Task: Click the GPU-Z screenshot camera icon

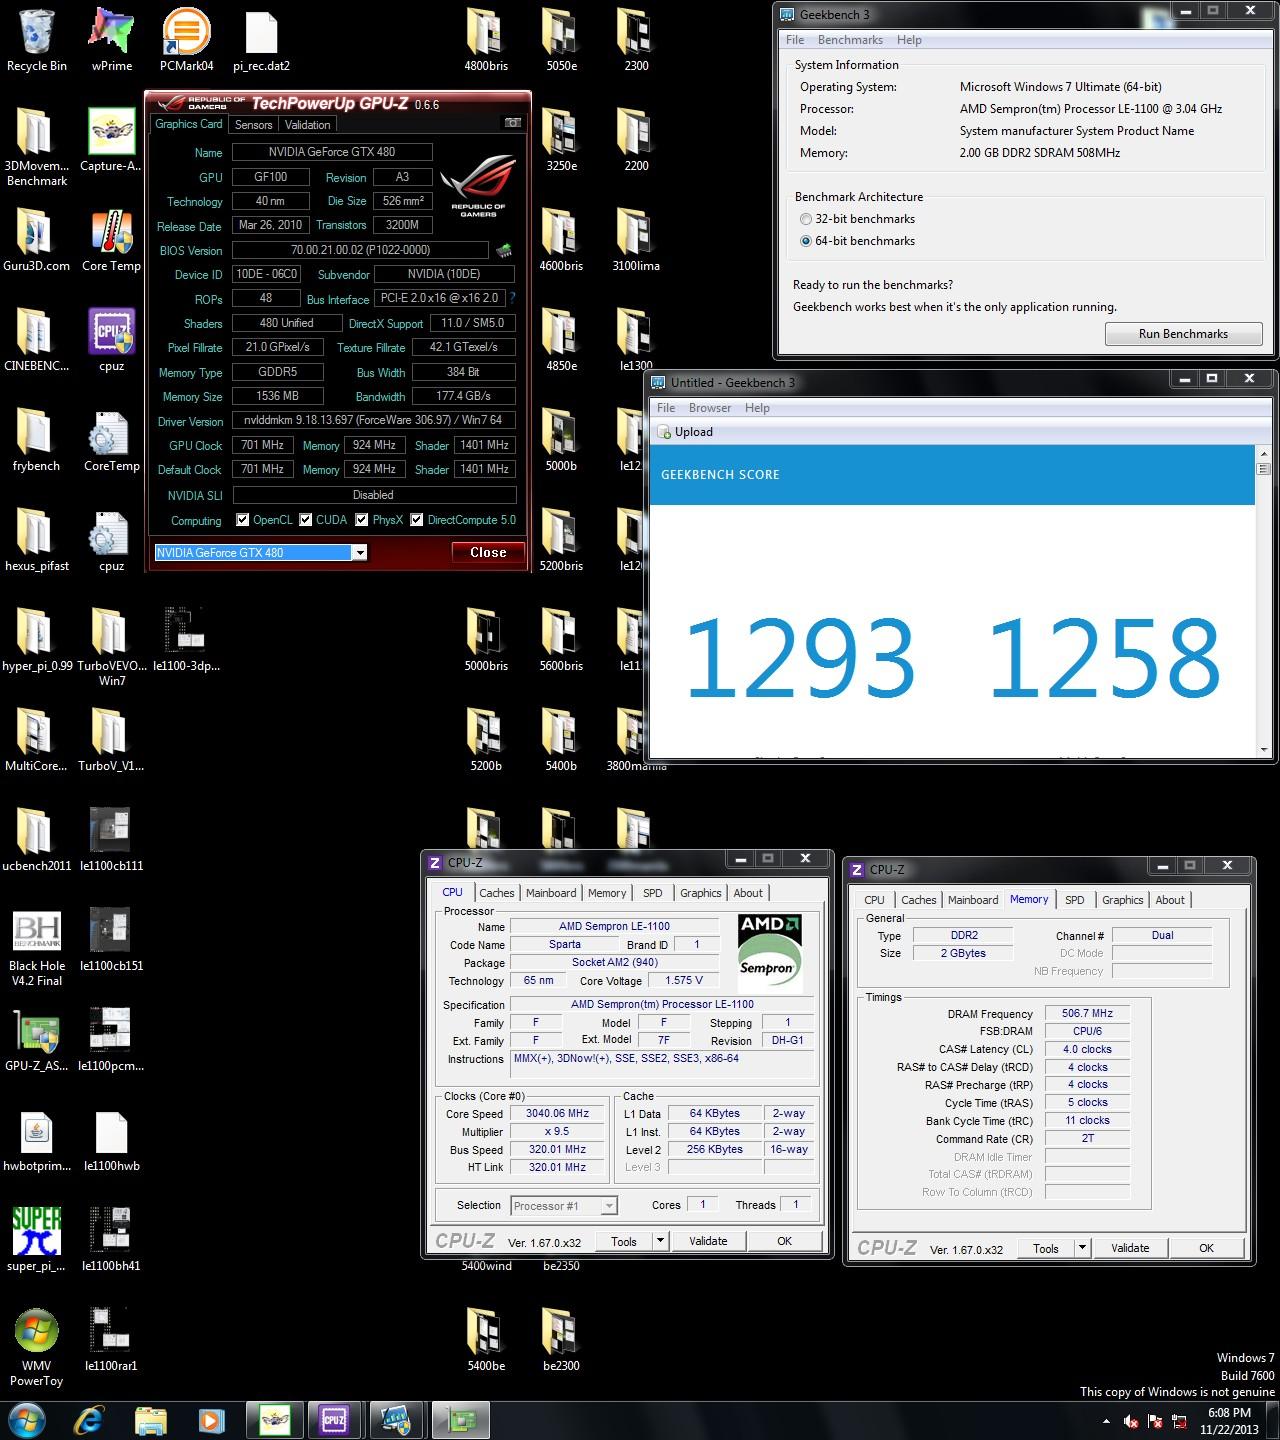Action: 512,123
